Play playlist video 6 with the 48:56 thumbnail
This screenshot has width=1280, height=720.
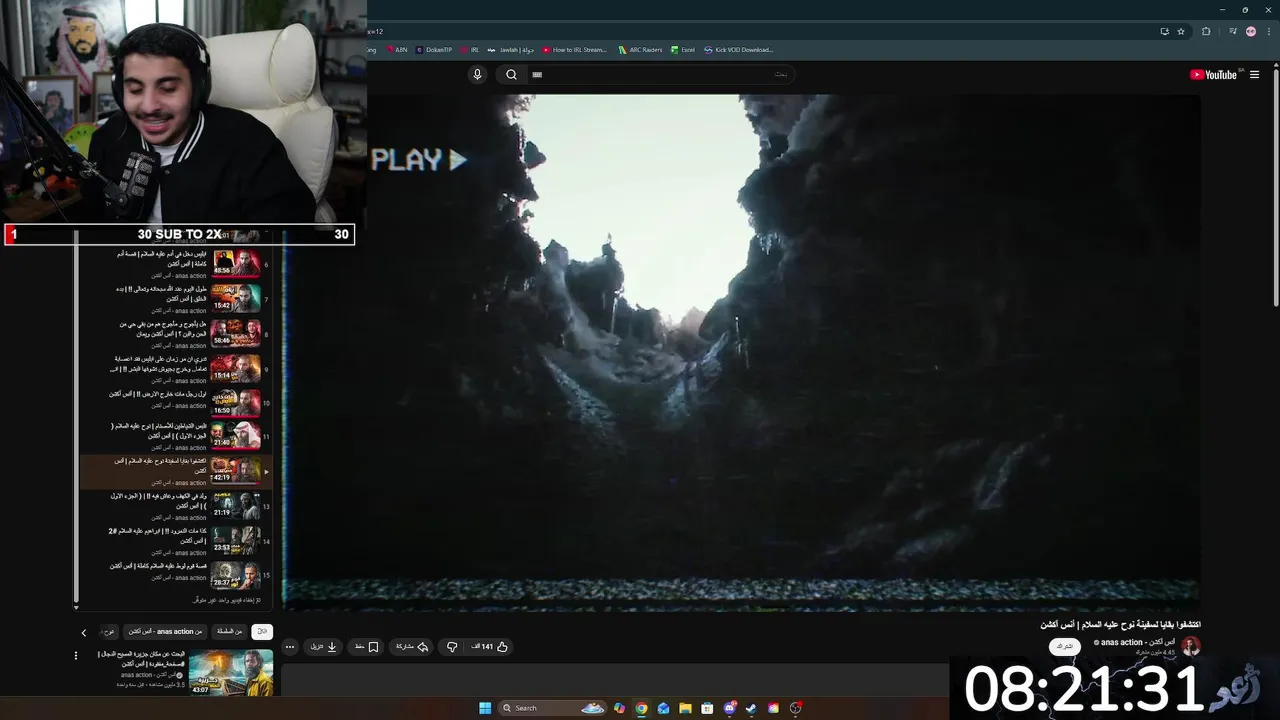coord(236,262)
